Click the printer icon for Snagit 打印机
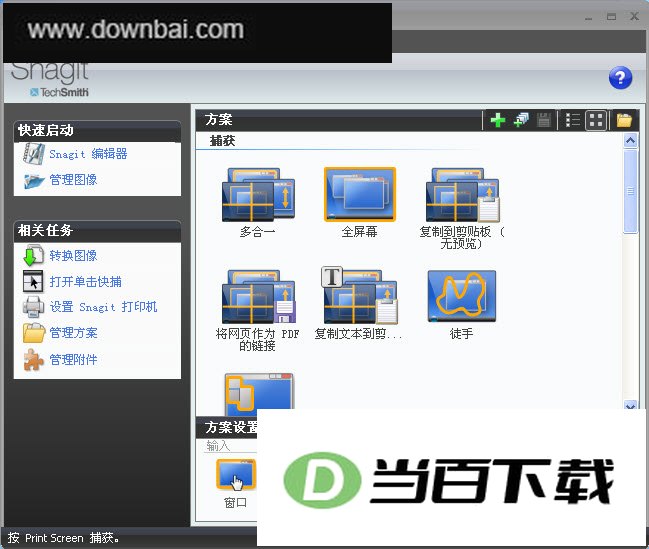The width and height of the screenshot is (649, 549). [x=33, y=307]
